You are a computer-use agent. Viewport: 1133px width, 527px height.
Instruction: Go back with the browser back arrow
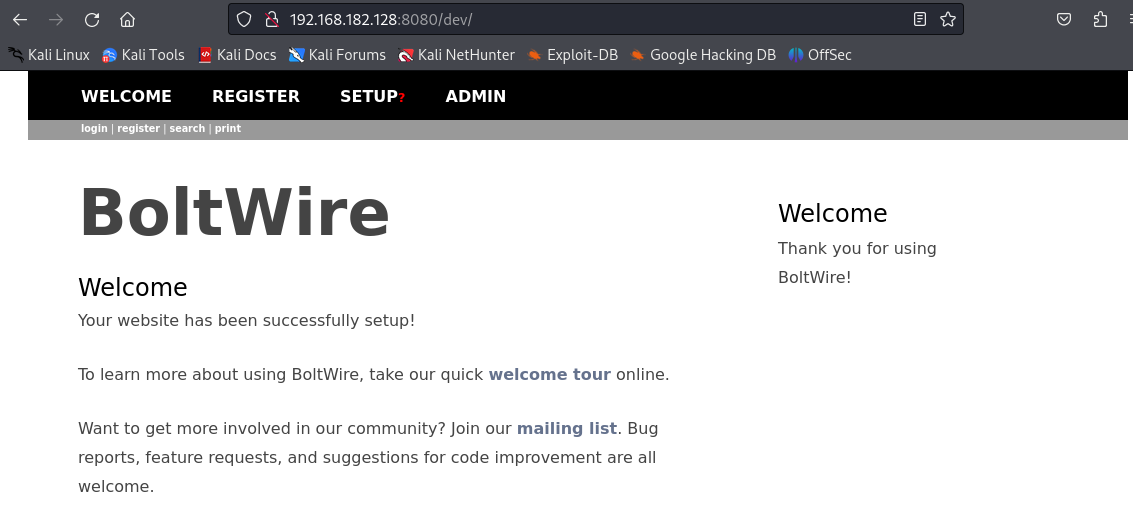(20, 20)
